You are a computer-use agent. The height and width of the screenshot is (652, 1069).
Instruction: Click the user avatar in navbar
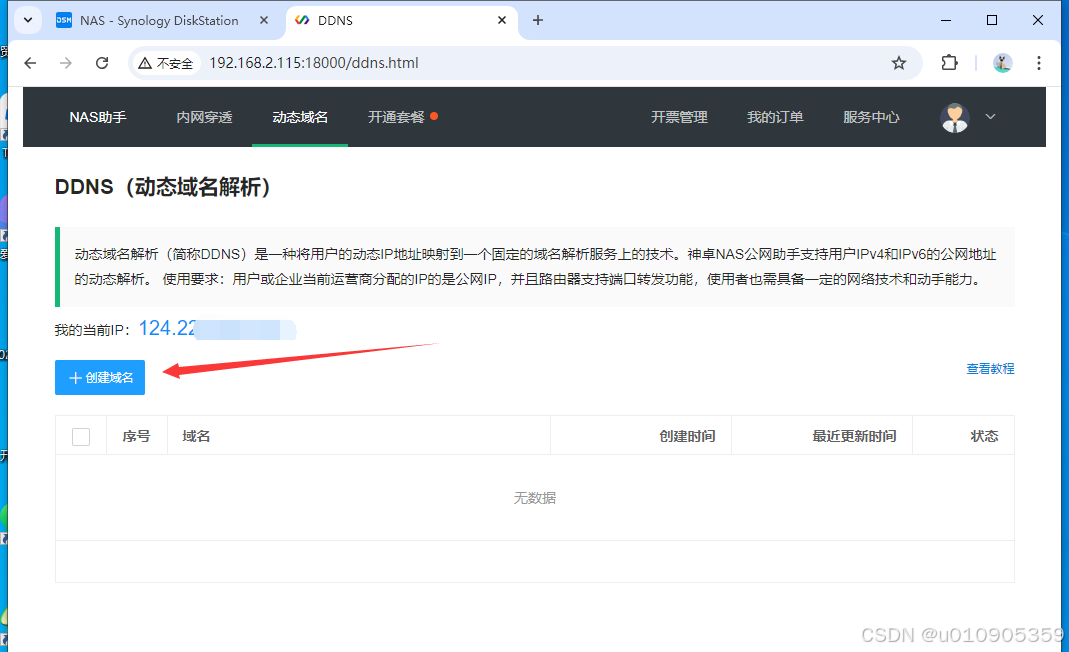[x=955, y=117]
